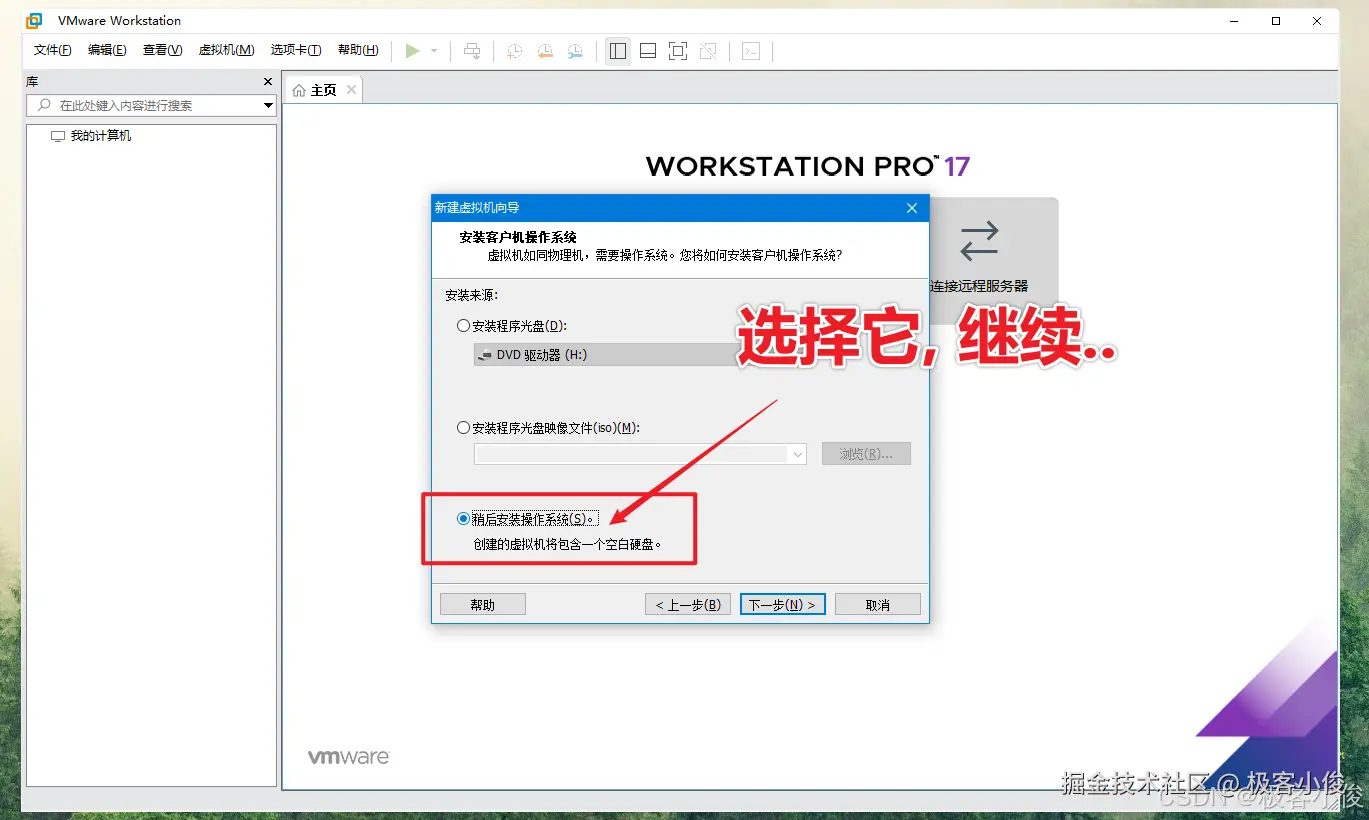Click the full screen mode icon
Image resolution: width=1369 pixels, height=820 pixels.
click(x=678, y=51)
